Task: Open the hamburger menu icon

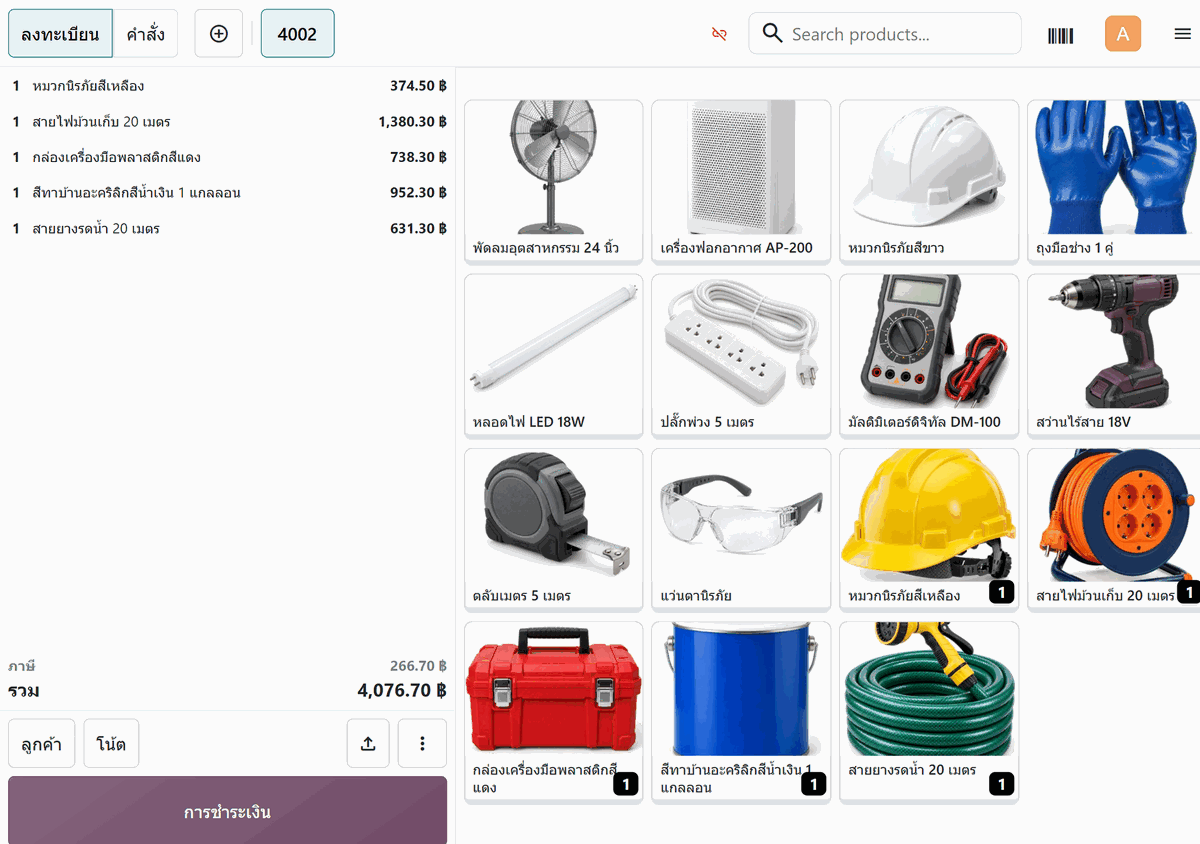Action: [1182, 34]
